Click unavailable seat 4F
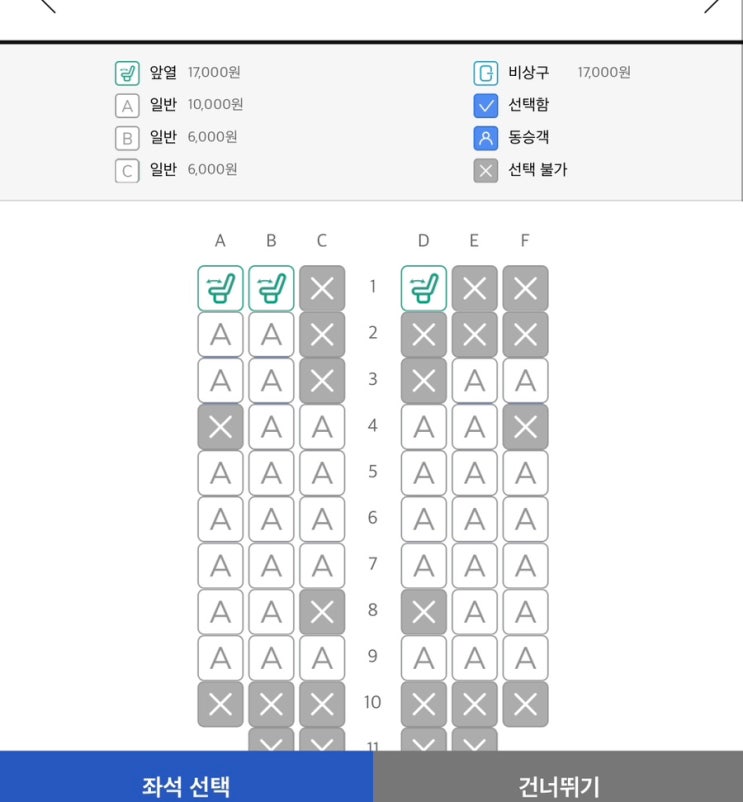743x802 pixels. 526,427
